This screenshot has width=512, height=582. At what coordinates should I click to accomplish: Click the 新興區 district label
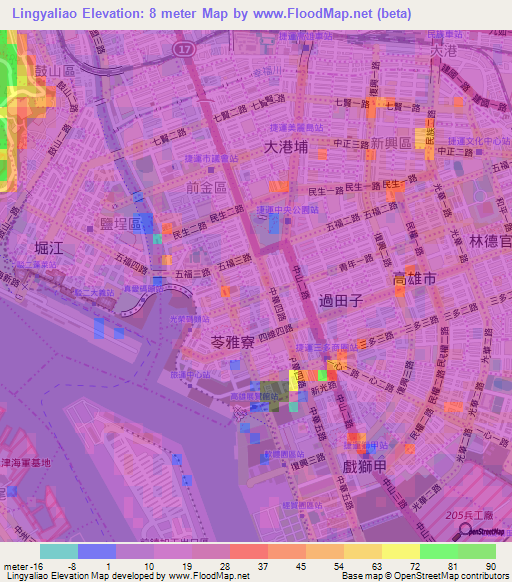click(391, 143)
